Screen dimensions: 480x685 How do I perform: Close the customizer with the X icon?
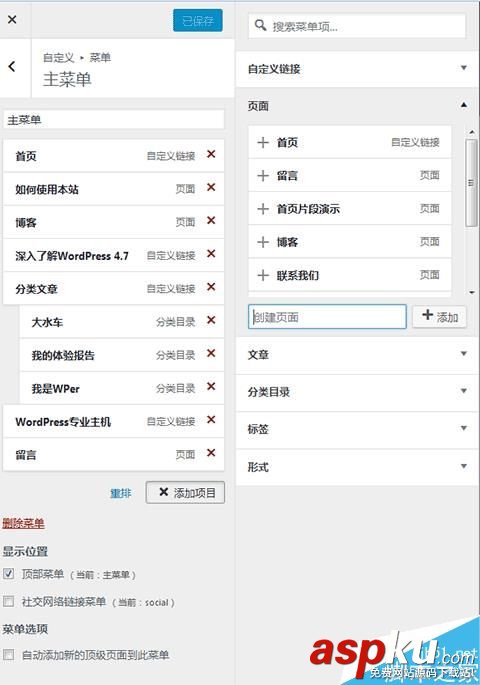click(x=12, y=19)
